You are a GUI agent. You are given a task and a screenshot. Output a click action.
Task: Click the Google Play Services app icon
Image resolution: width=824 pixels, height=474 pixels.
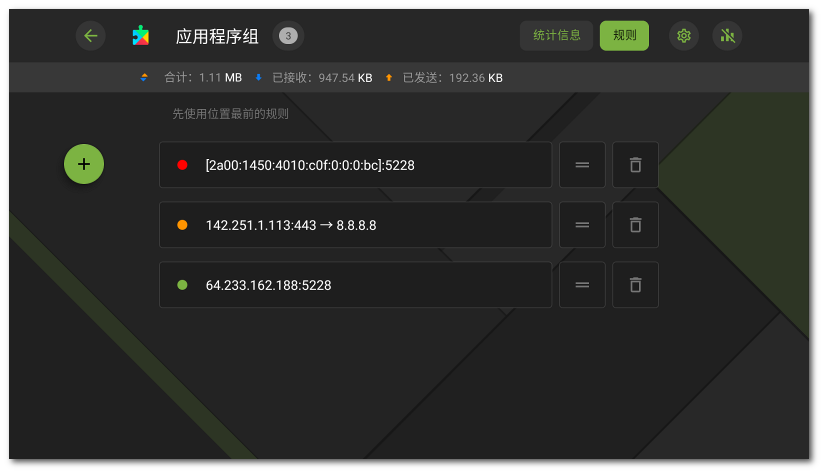point(140,36)
